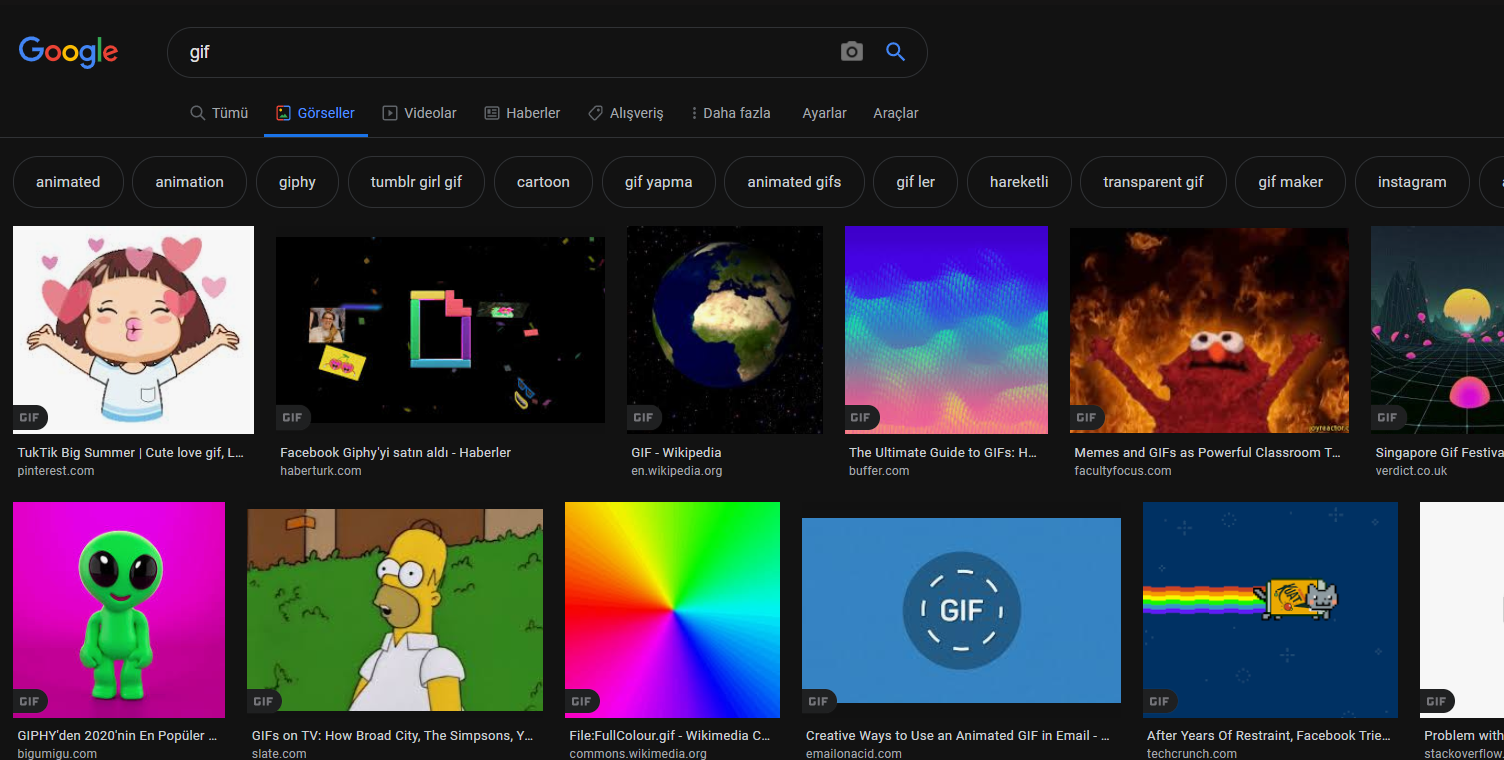The image size is (1504, 760).
Task: Click the GIF badge on Nyan Cat image
Action: pyautogui.click(x=1159, y=701)
